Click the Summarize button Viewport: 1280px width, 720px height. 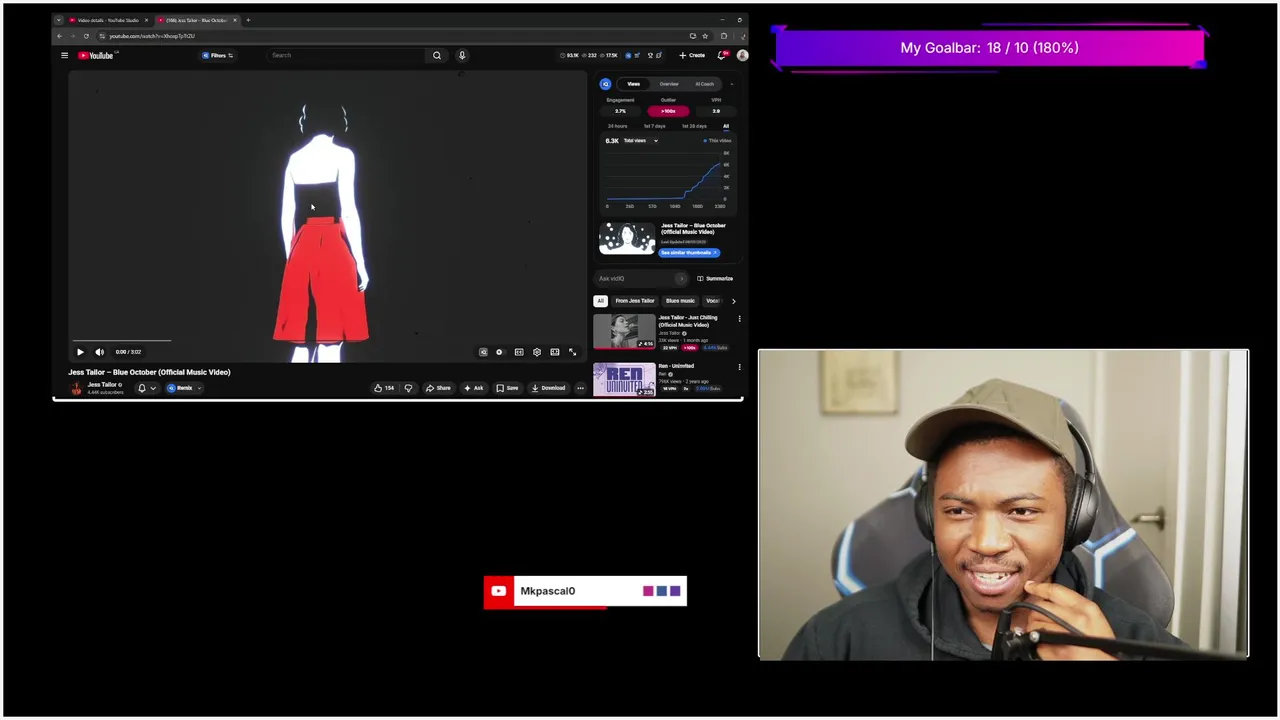(715, 278)
